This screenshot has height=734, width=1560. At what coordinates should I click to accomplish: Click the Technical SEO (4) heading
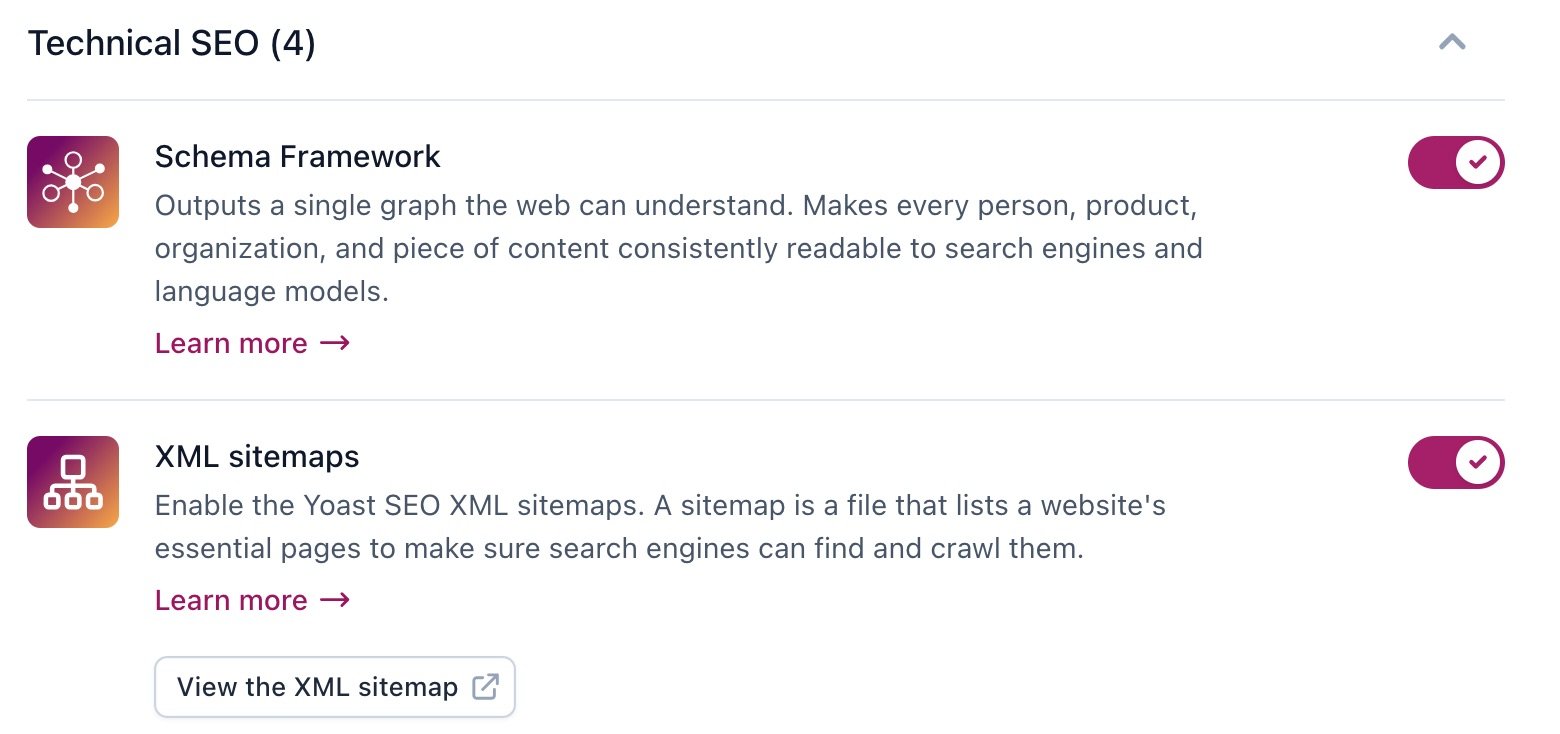coord(171,43)
